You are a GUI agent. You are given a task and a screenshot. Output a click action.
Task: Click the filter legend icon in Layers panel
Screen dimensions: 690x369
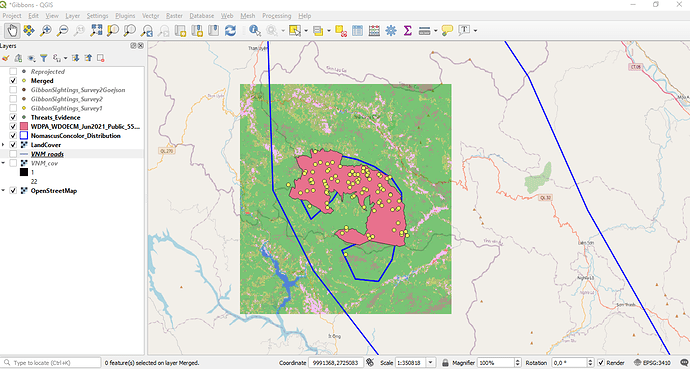[44, 58]
